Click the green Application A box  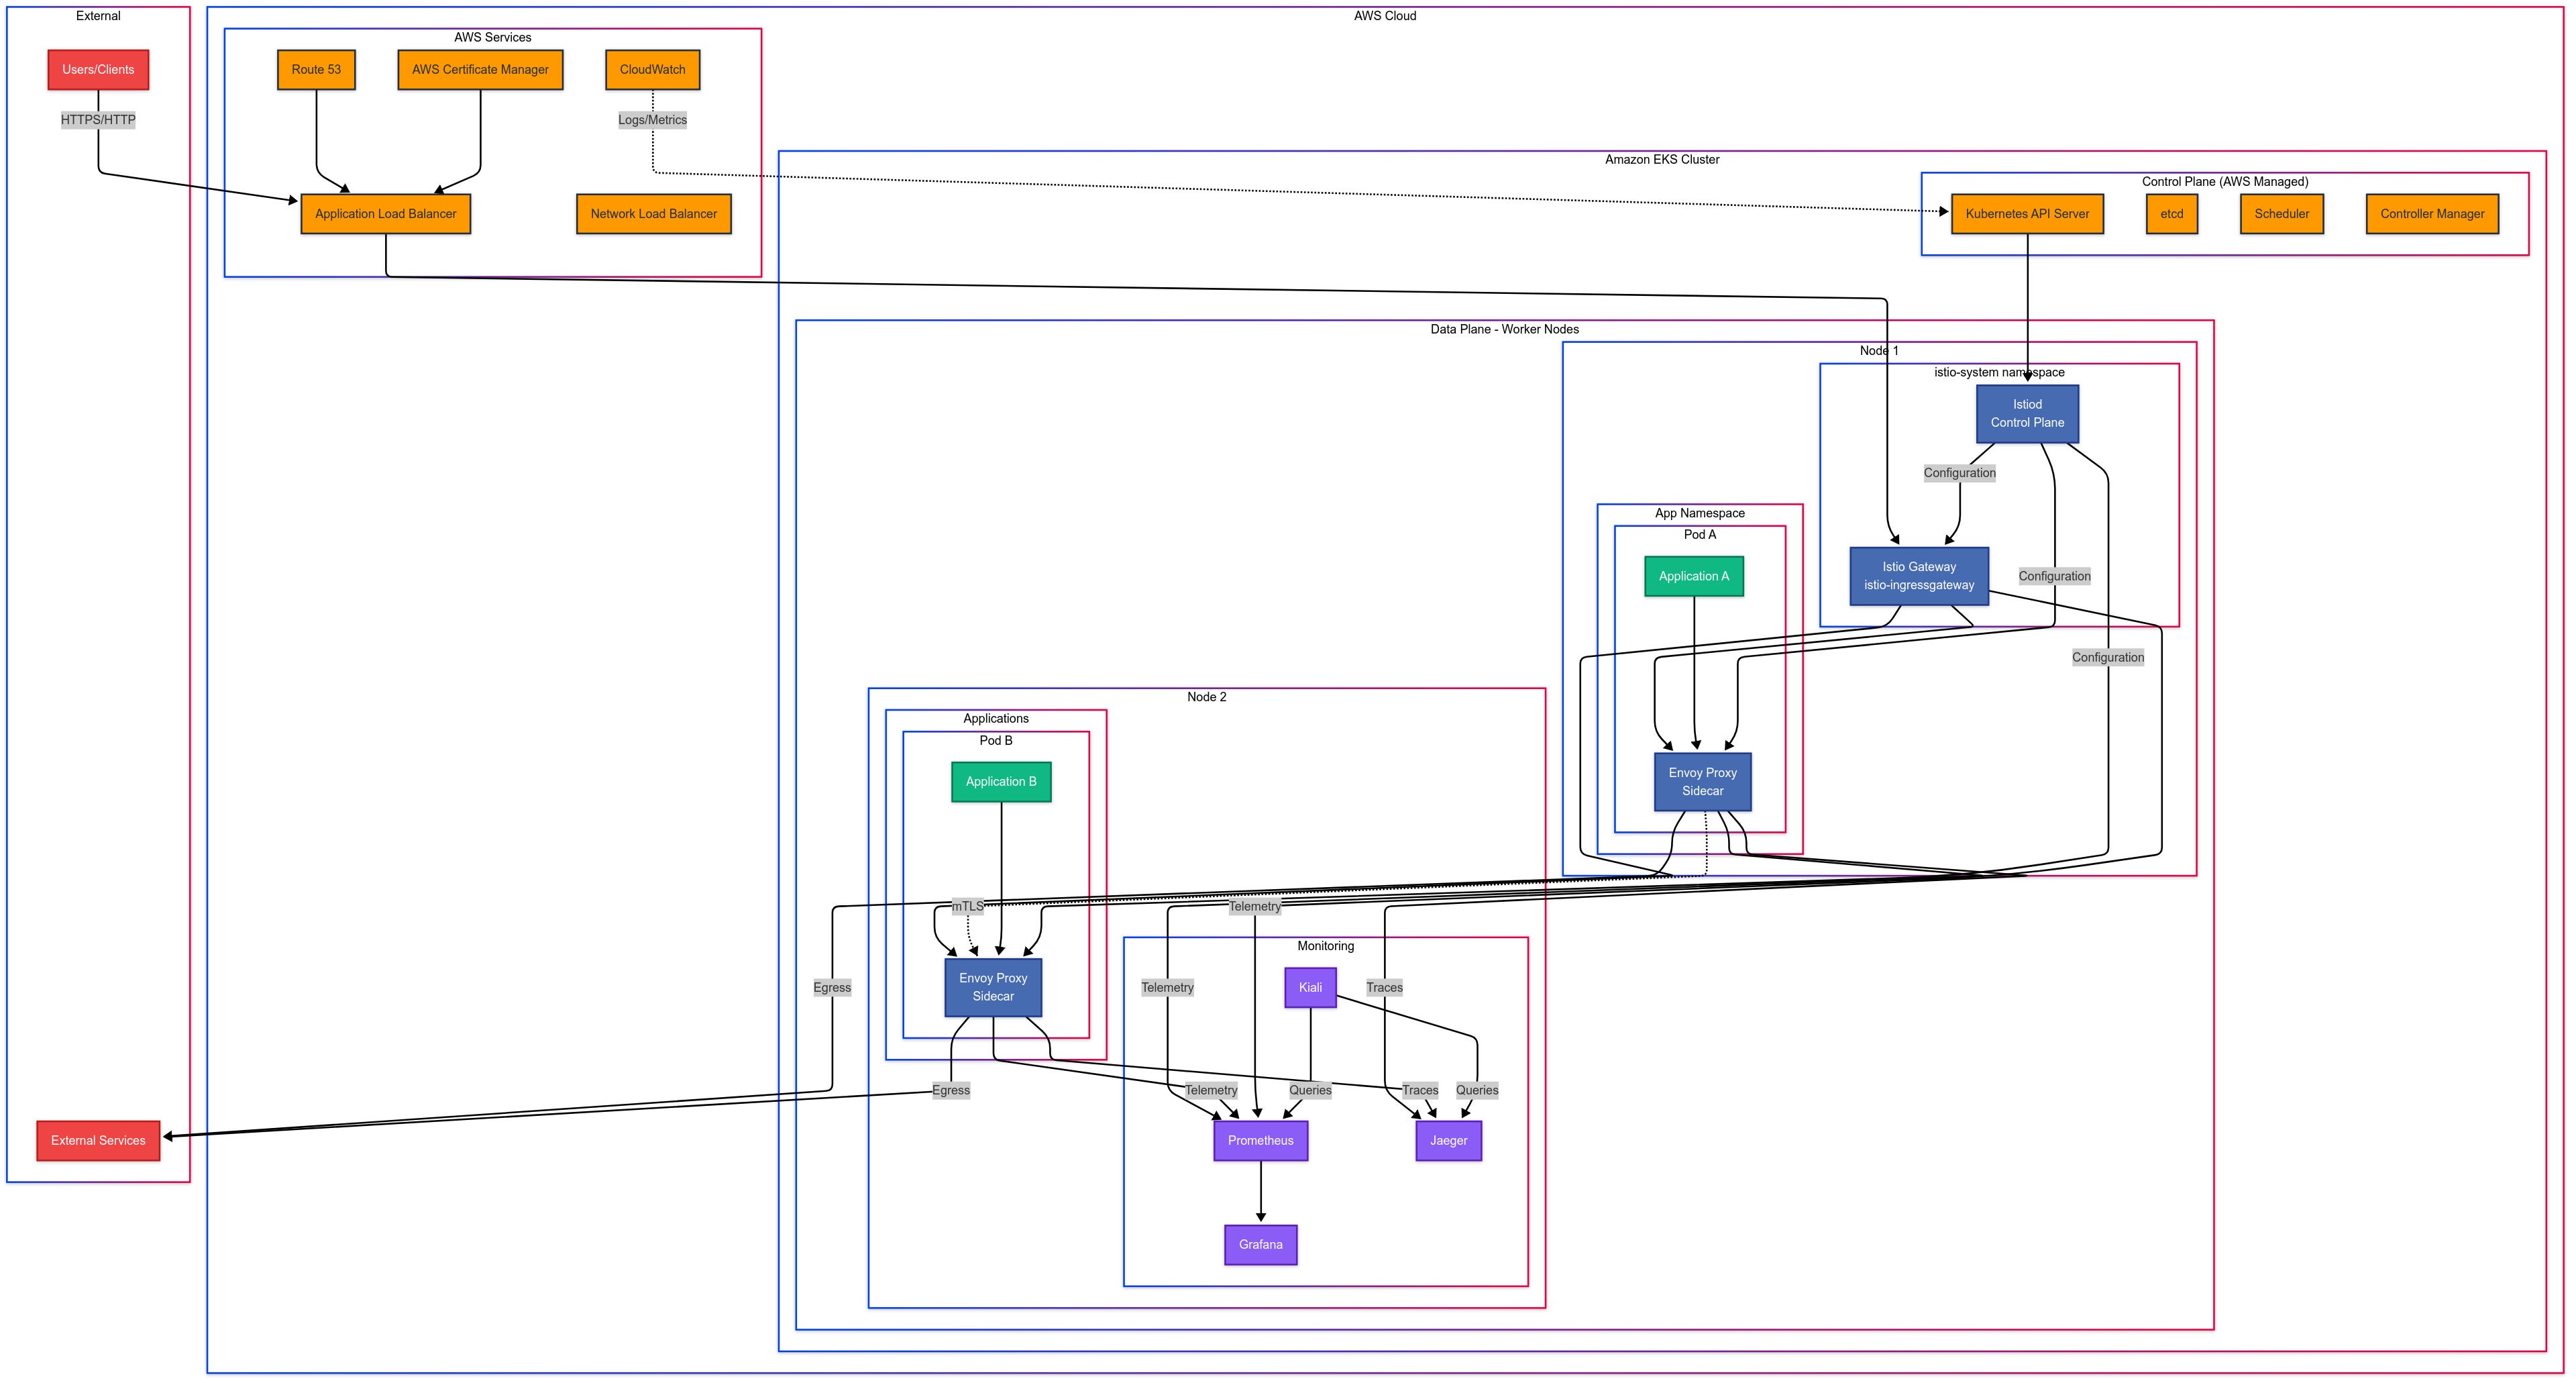click(1693, 576)
